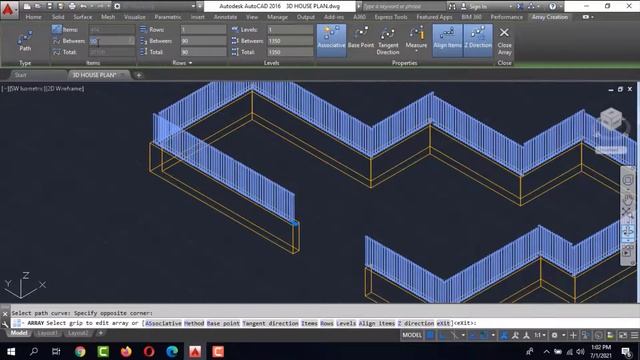Click the Close Array button
640x360 pixels.
504,41
